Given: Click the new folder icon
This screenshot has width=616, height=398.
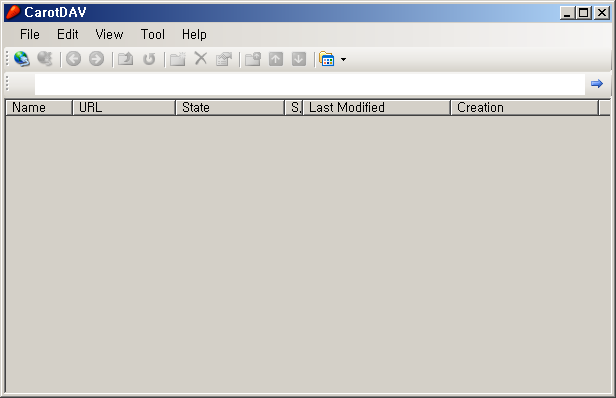Looking at the screenshot, I should tap(178, 59).
